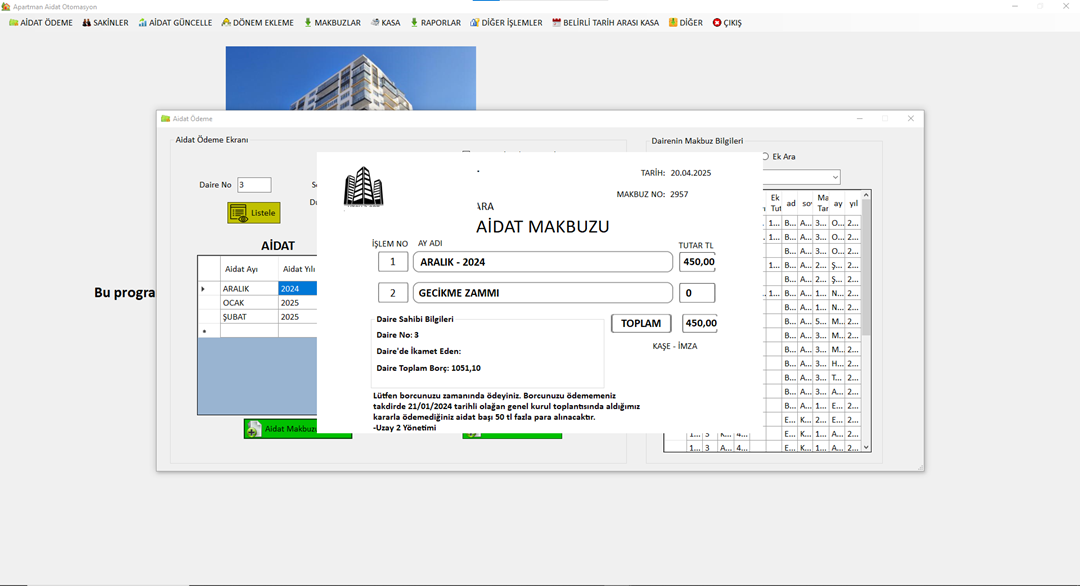Select the ARALIK row in aidat table

point(248,288)
